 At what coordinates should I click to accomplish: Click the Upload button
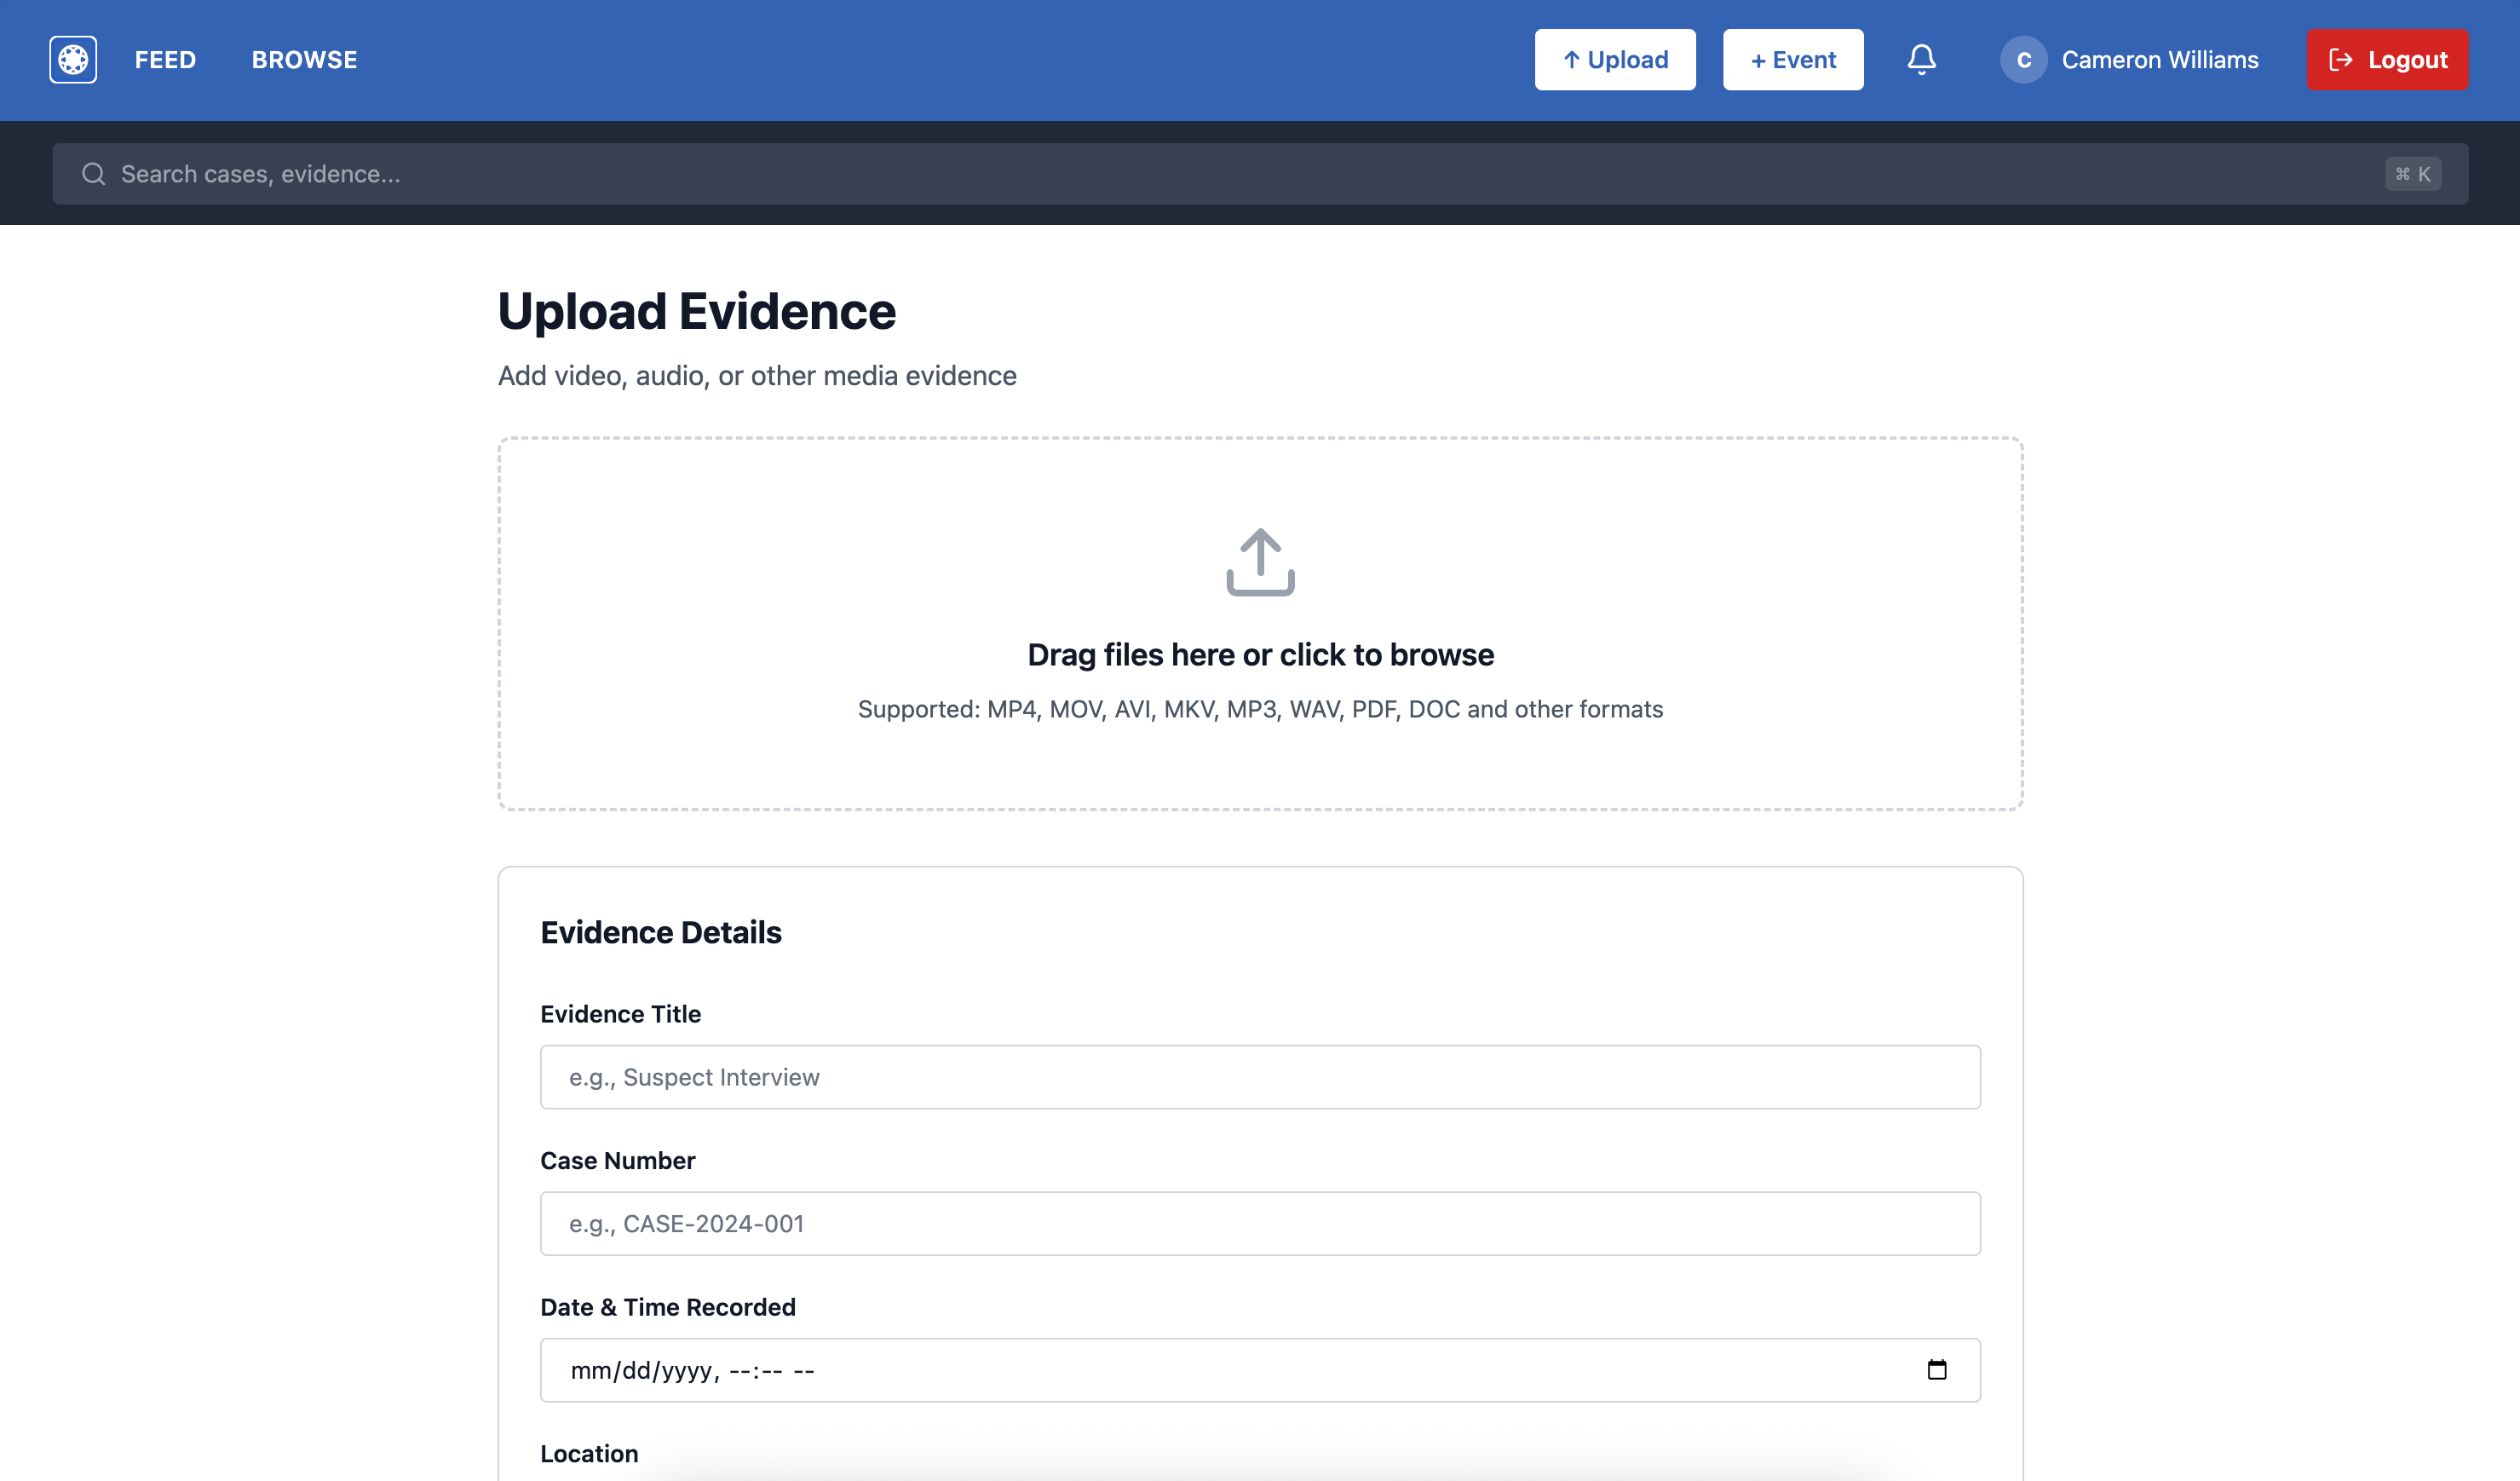(x=1615, y=59)
